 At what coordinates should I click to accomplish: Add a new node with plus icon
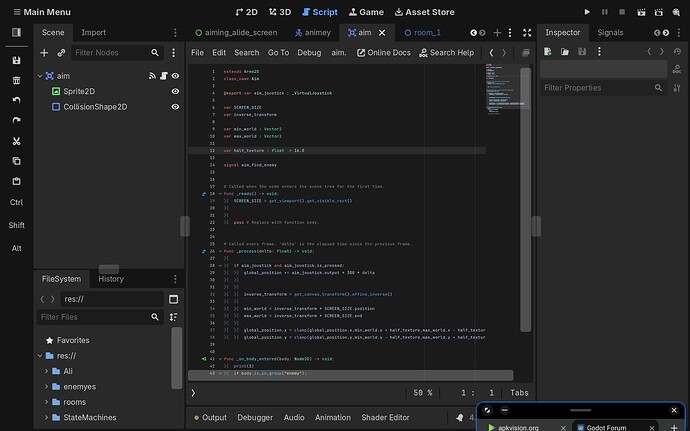pyautogui.click(x=44, y=52)
